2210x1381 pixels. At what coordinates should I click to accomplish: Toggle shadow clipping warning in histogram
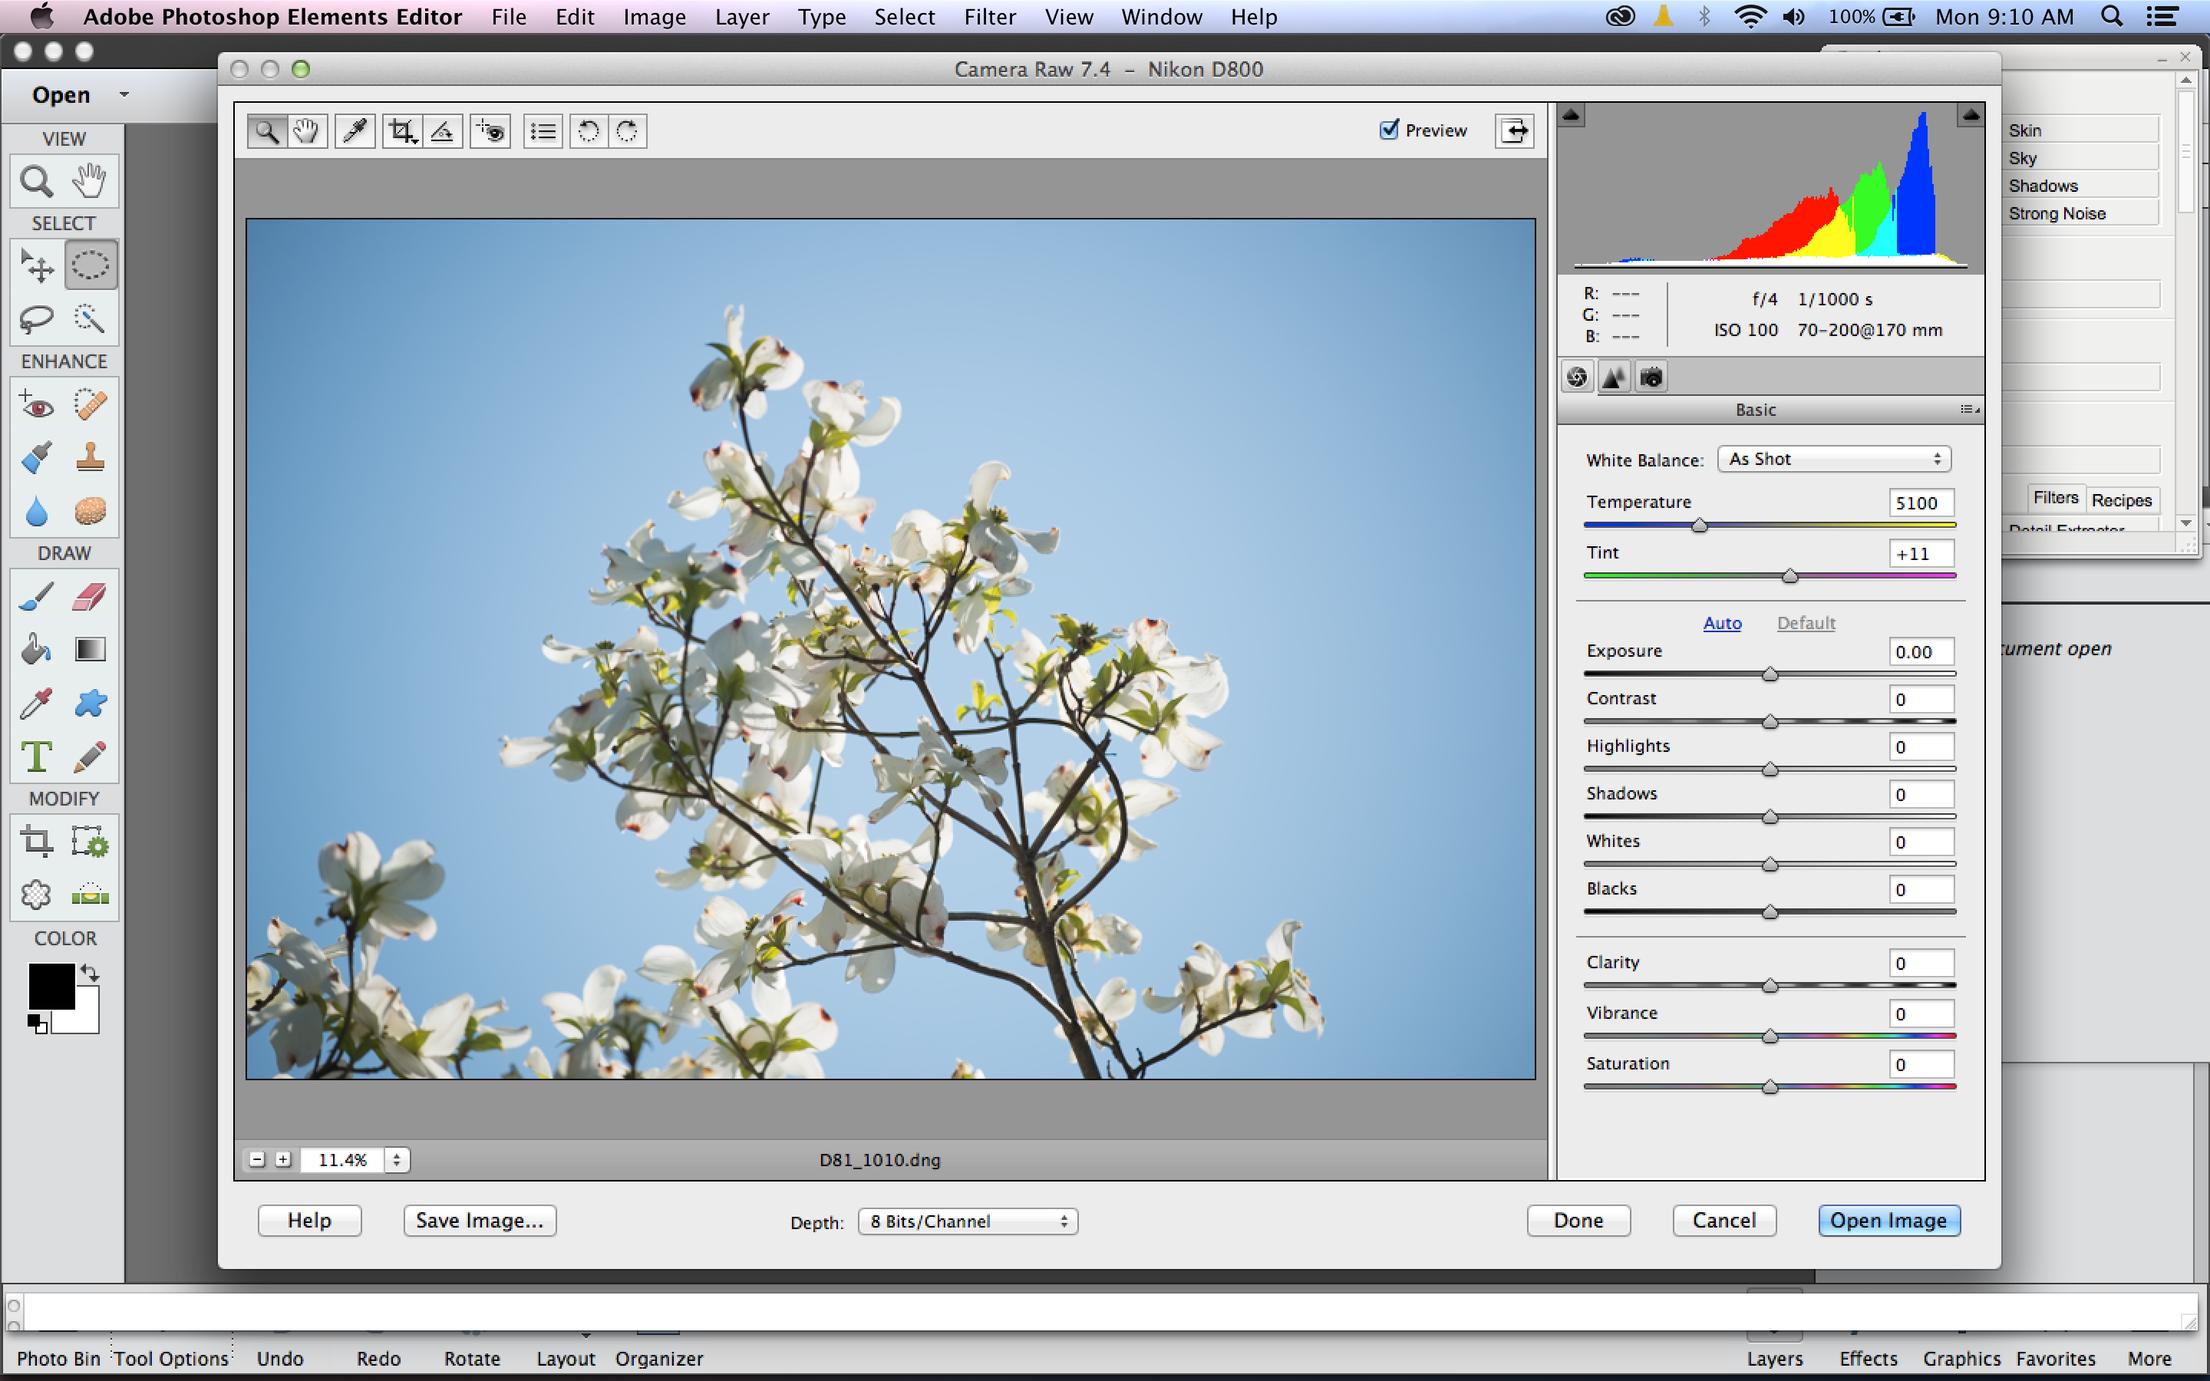pos(1572,116)
